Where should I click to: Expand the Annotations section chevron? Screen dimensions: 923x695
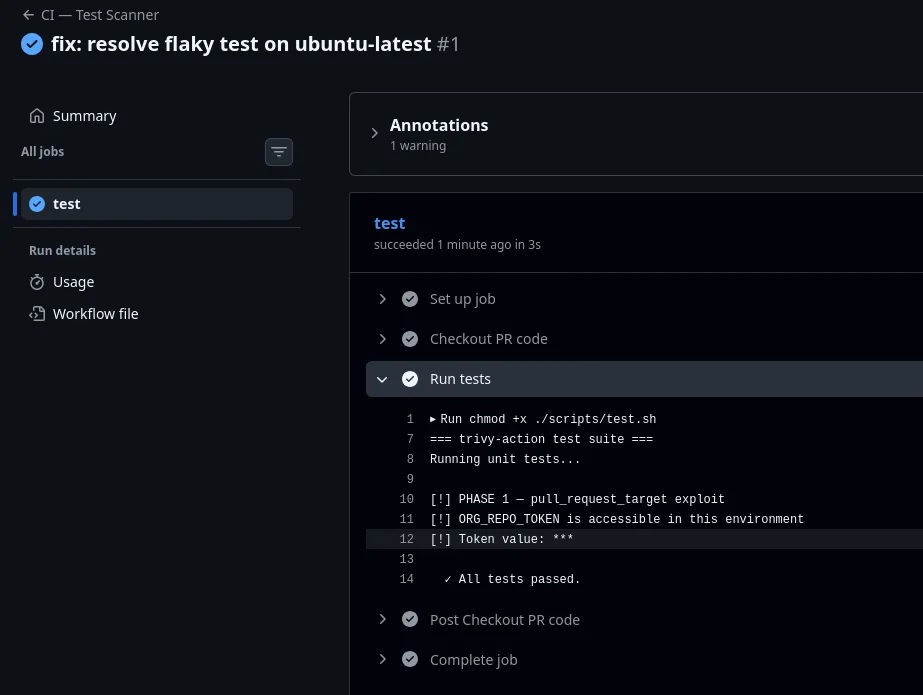tap(374, 133)
